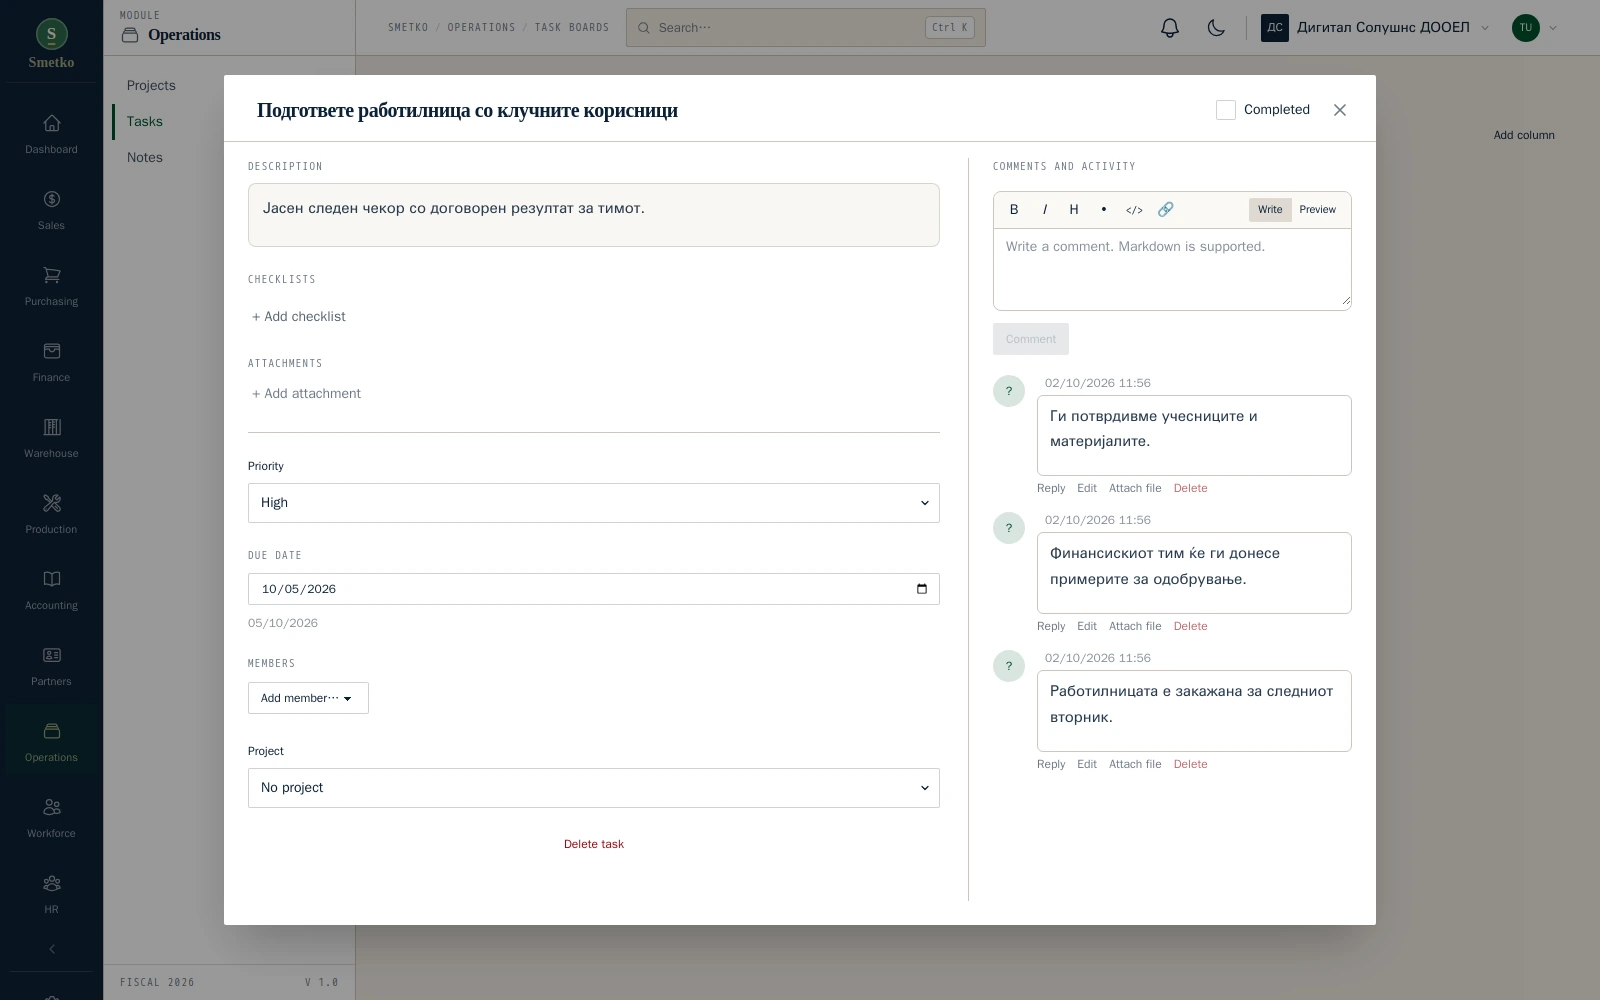The image size is (1600, 1000).
Task: Insert a link in the comment
Action: click(1165, 210)
